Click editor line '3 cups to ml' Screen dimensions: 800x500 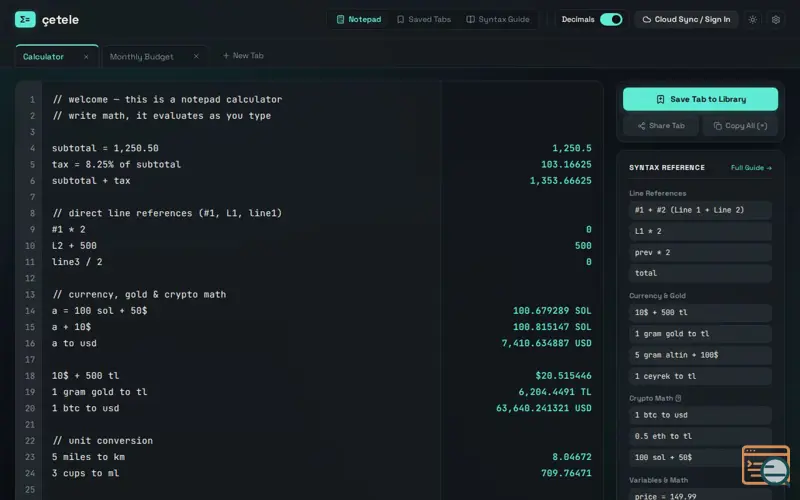(85, 473)
